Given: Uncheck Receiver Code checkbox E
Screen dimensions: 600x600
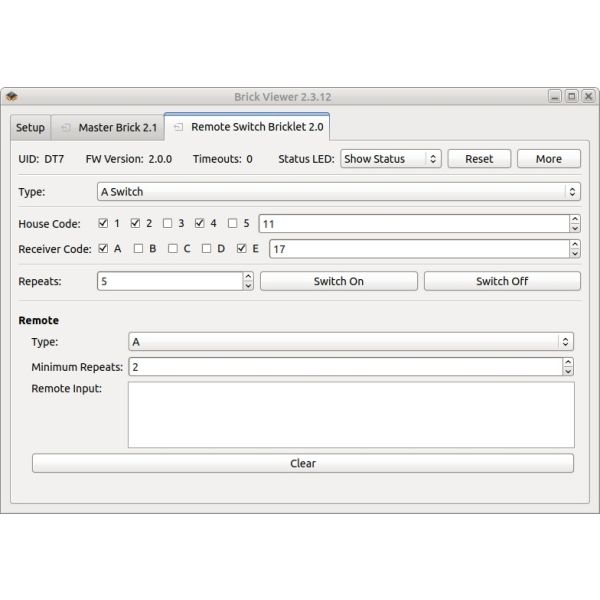Looking at the screenshot, I should pyautogui.click(x=241, y=248).
